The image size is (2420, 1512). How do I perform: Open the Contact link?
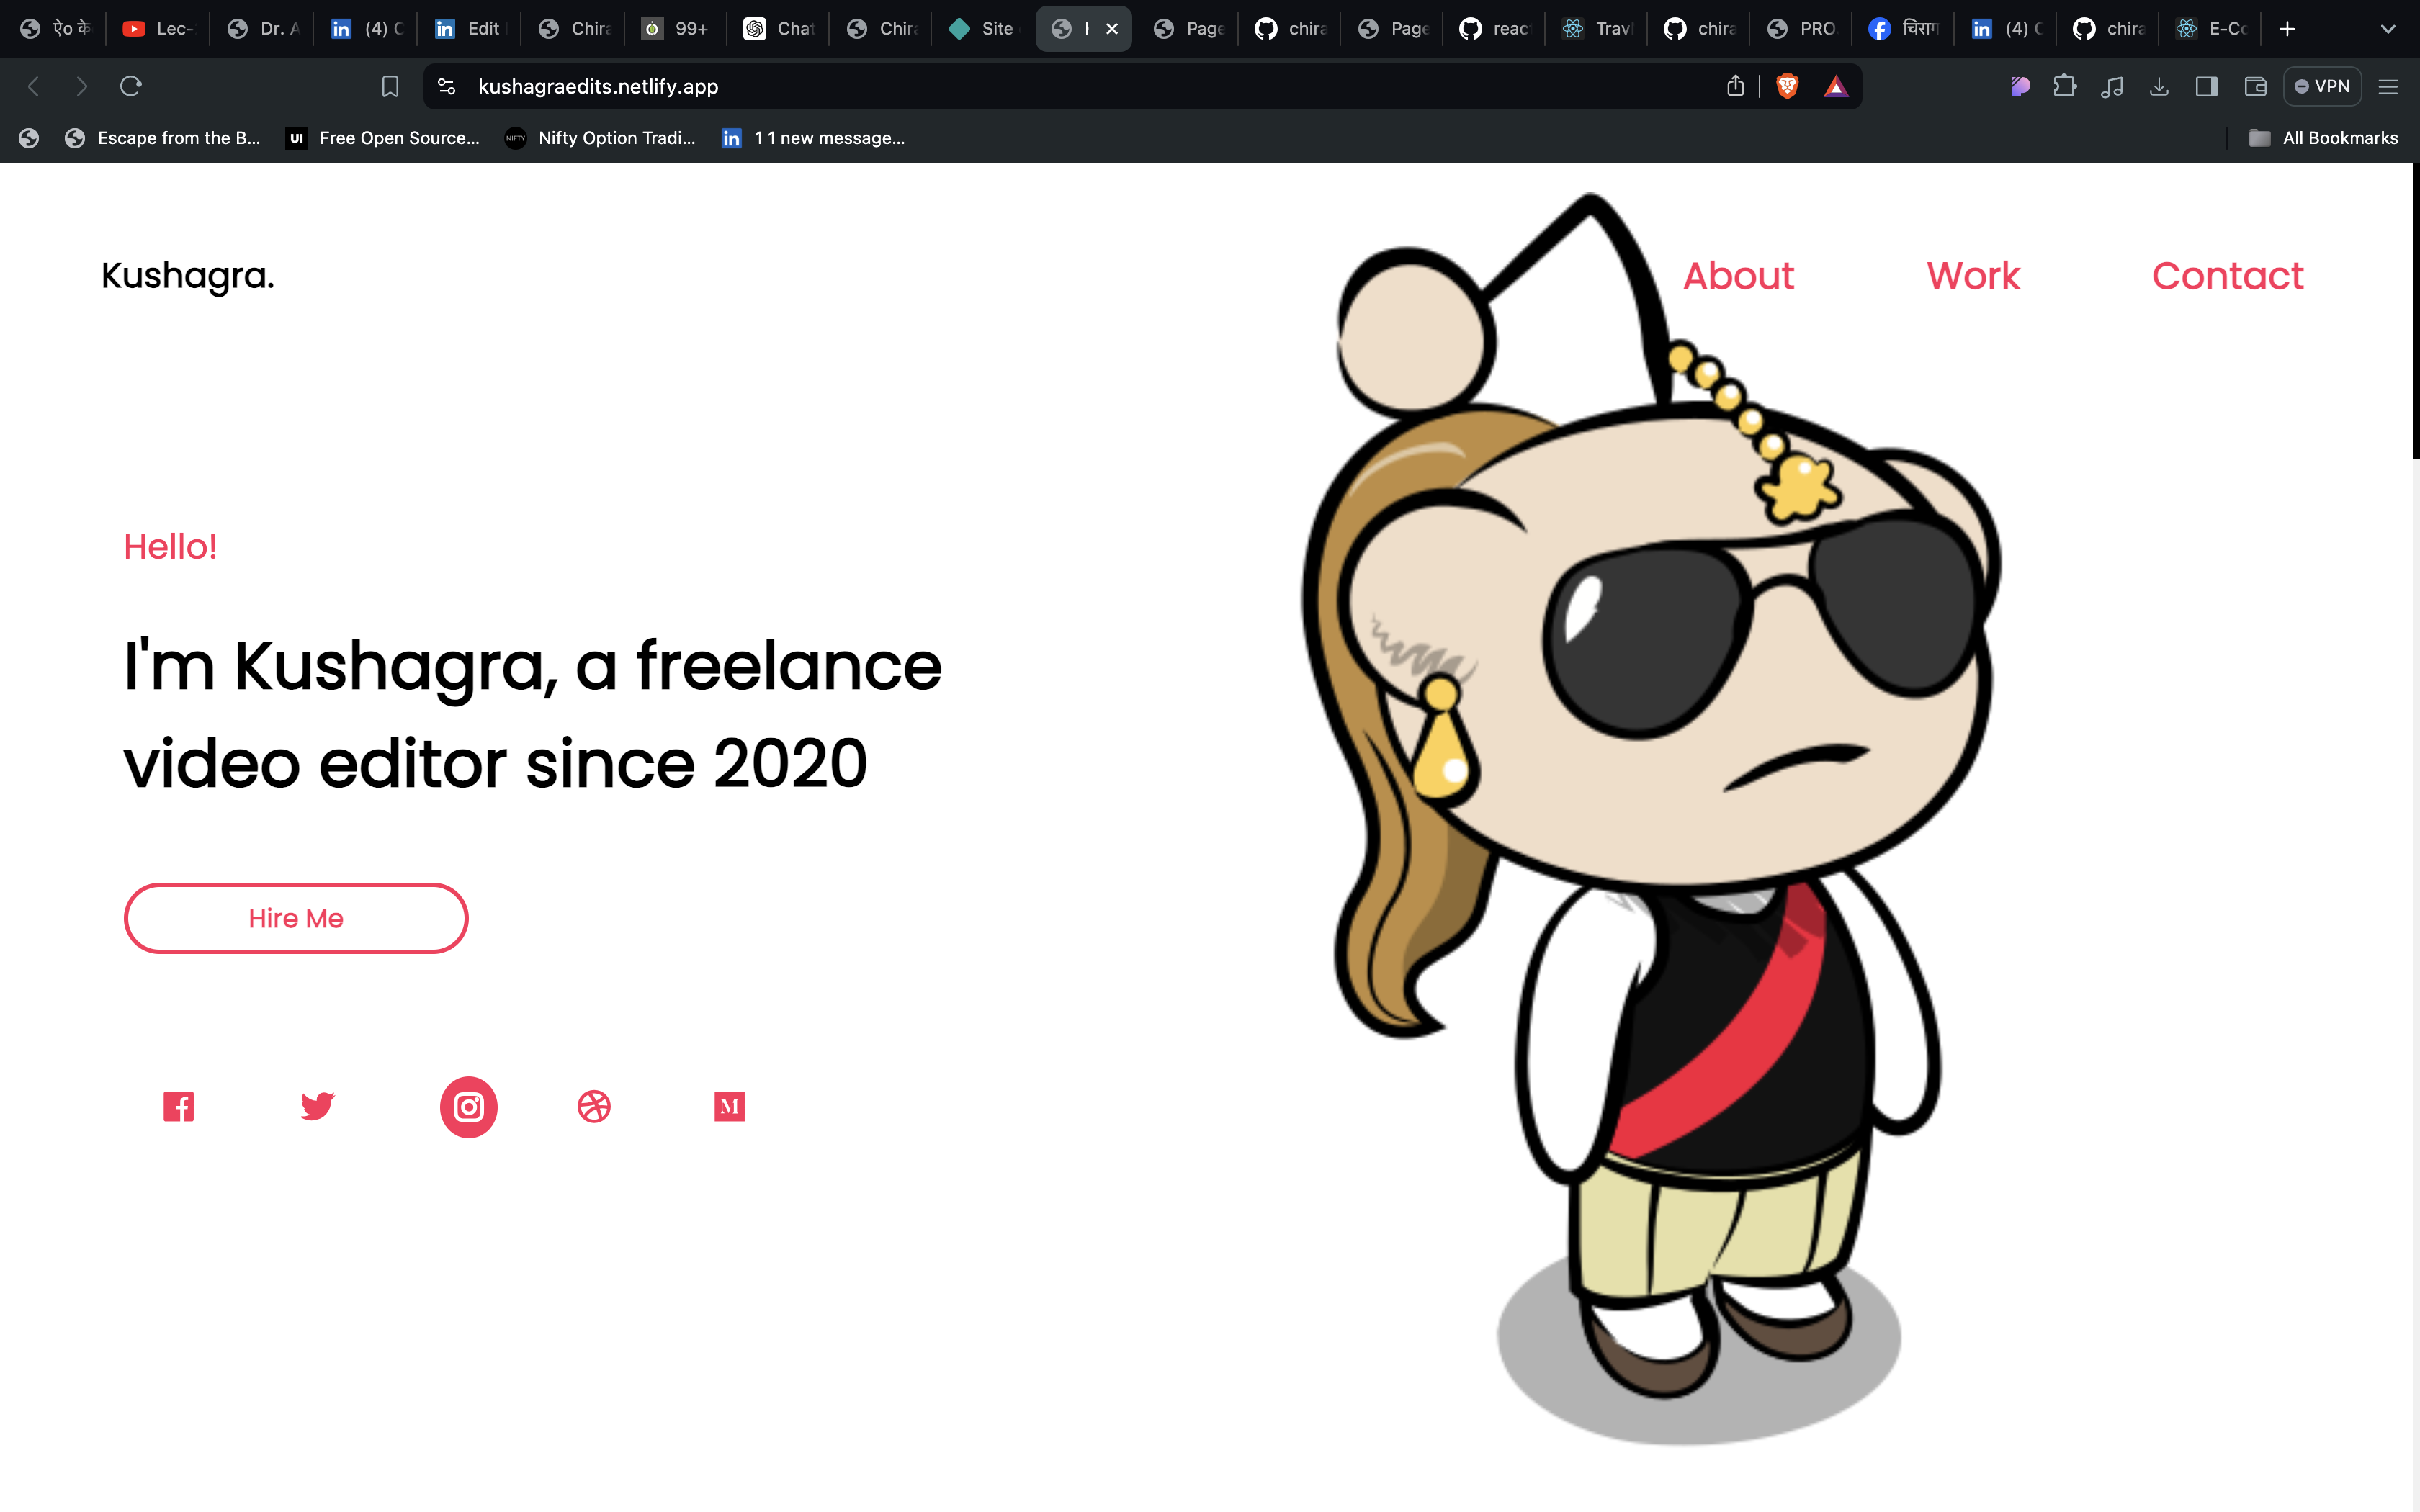pos(2227,276)
